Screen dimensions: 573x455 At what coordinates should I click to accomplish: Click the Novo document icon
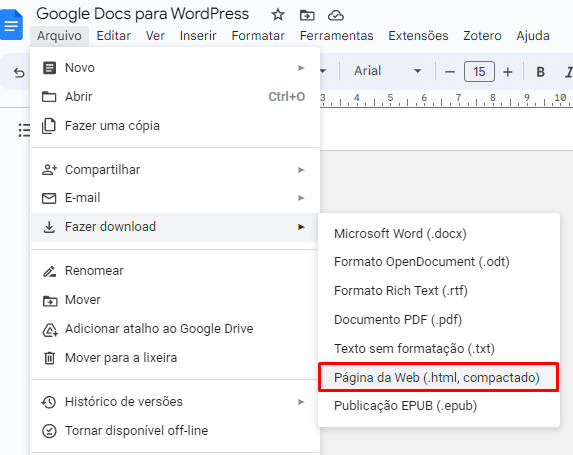[x=49, y=68]
